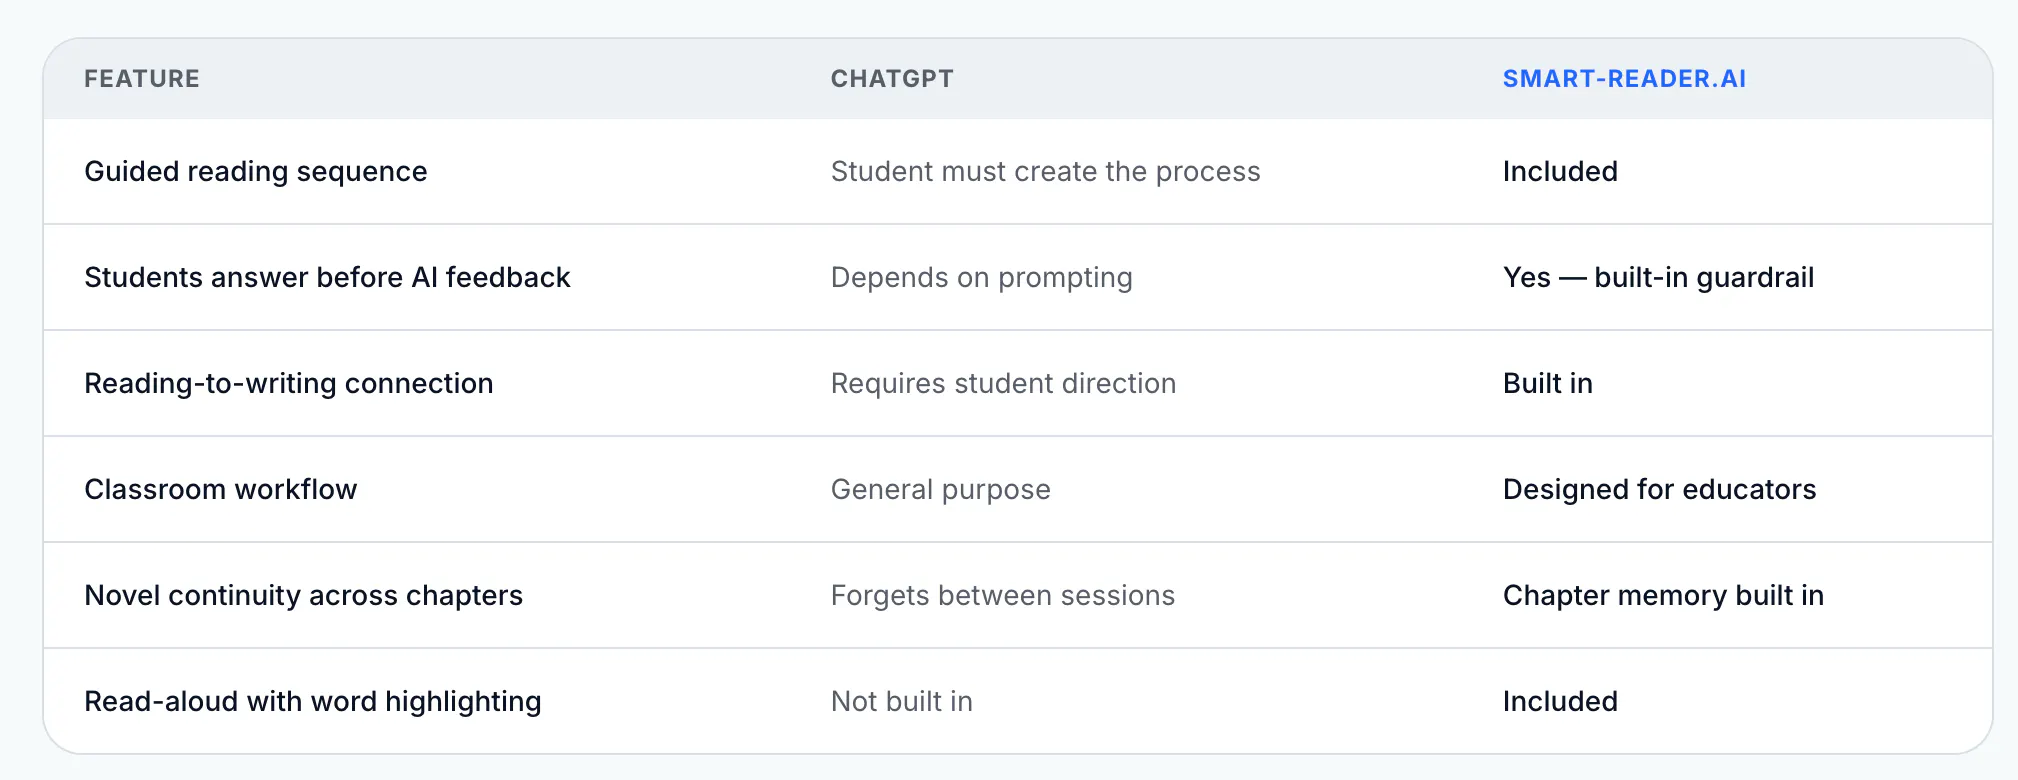Select 'Novel continuity across chapters' label
This screenshot has height=780, width=2018.
click(x=303, y=596)
